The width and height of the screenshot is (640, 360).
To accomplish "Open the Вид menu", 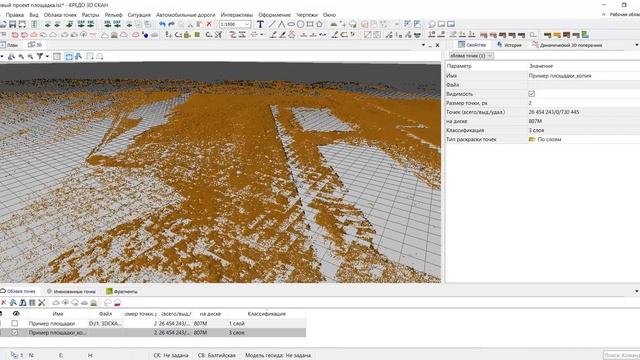I will click(x=34, y=15).
